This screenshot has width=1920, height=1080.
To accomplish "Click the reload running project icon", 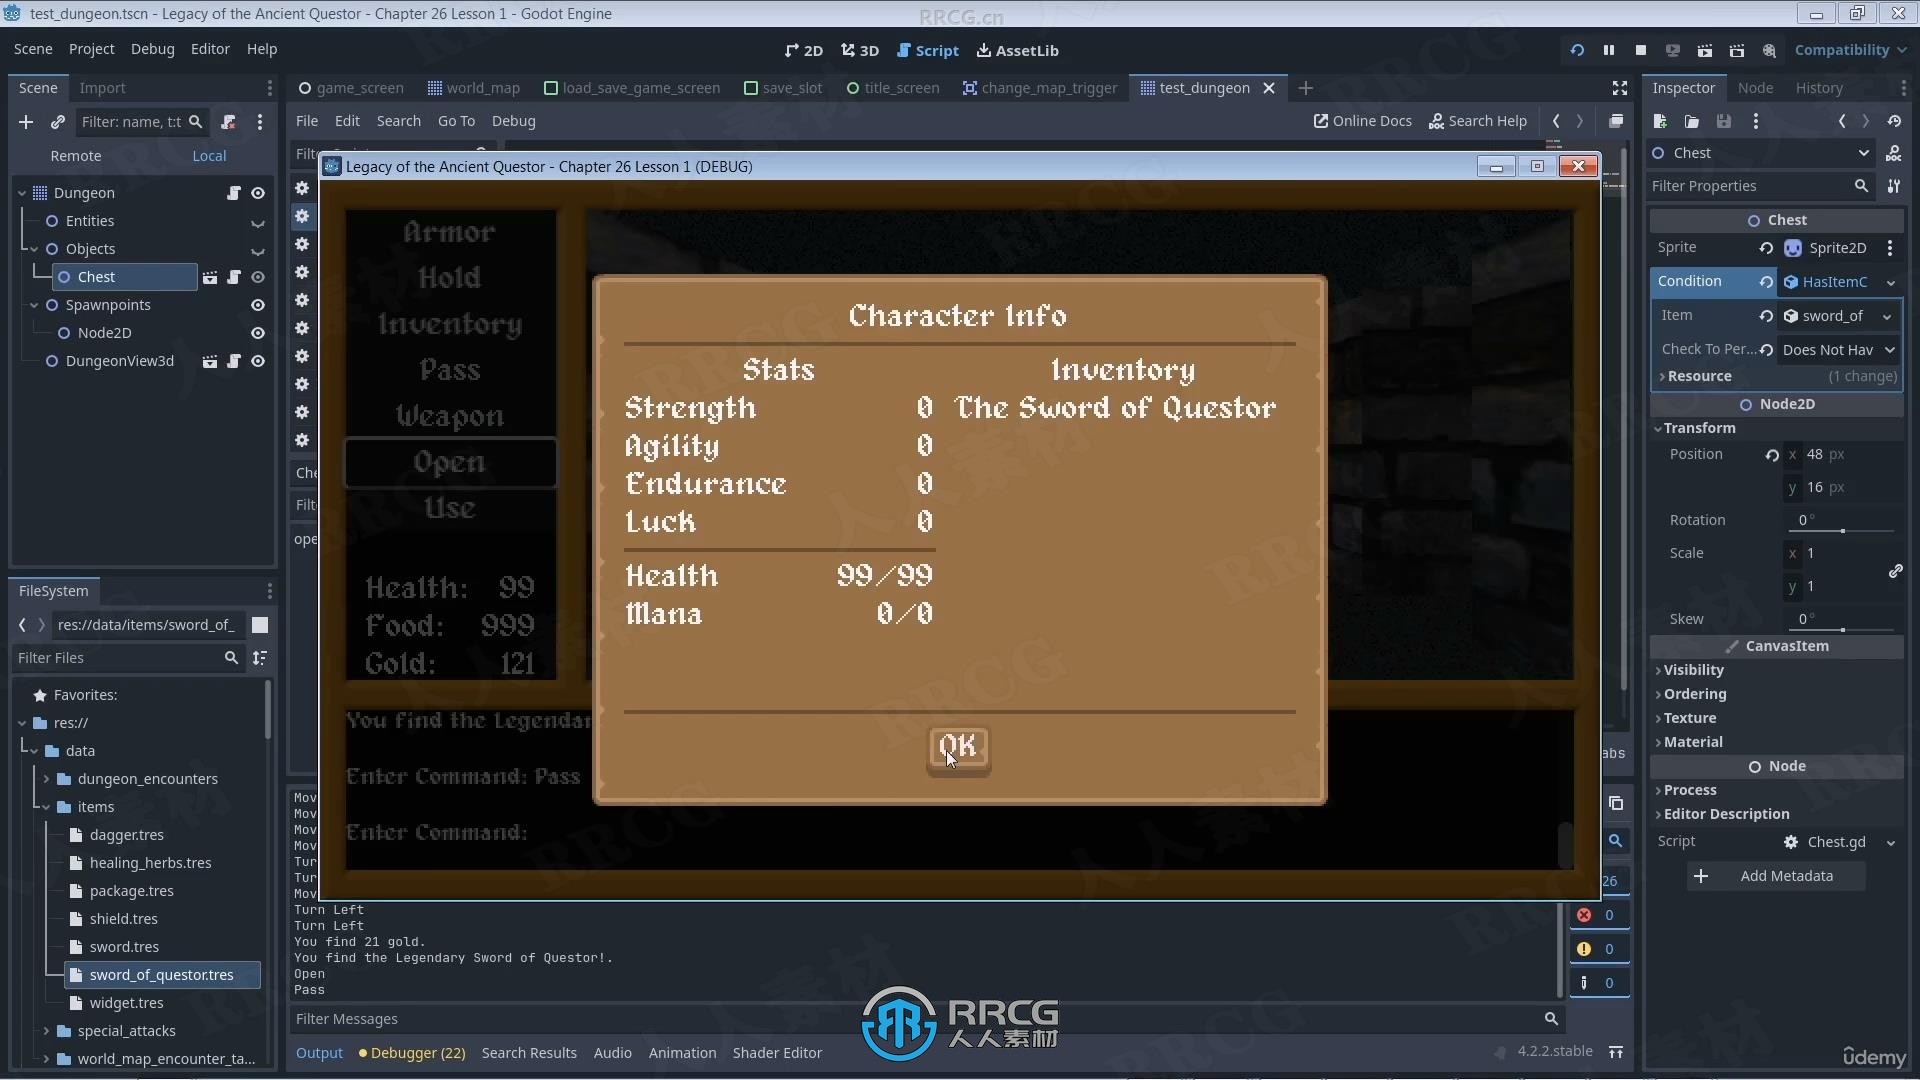I will click(1577, 50).
